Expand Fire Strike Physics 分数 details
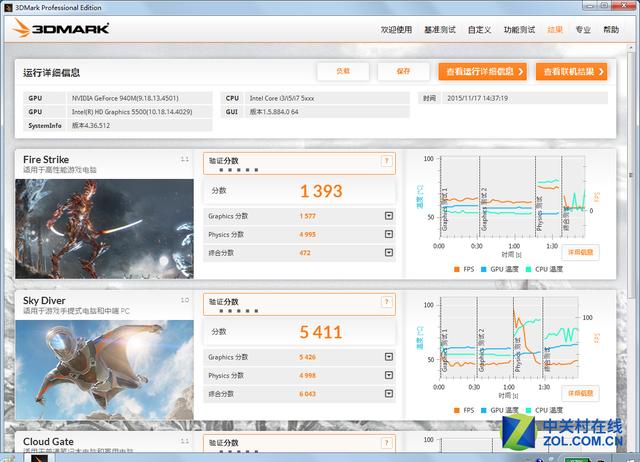Screen dimensions: 640x462 tap(389, 234)
